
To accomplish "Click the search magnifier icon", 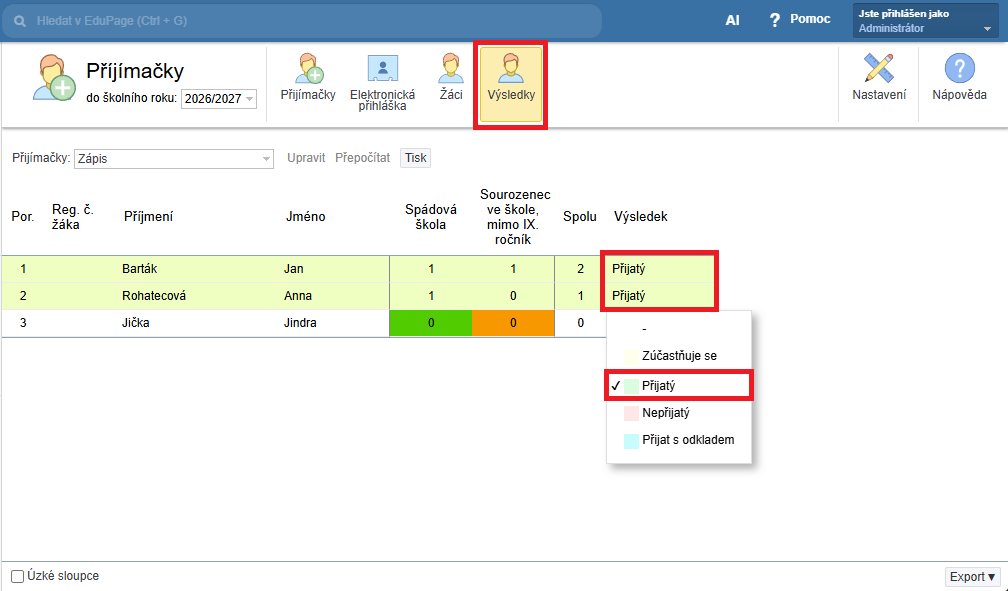I will click(20, 20).
